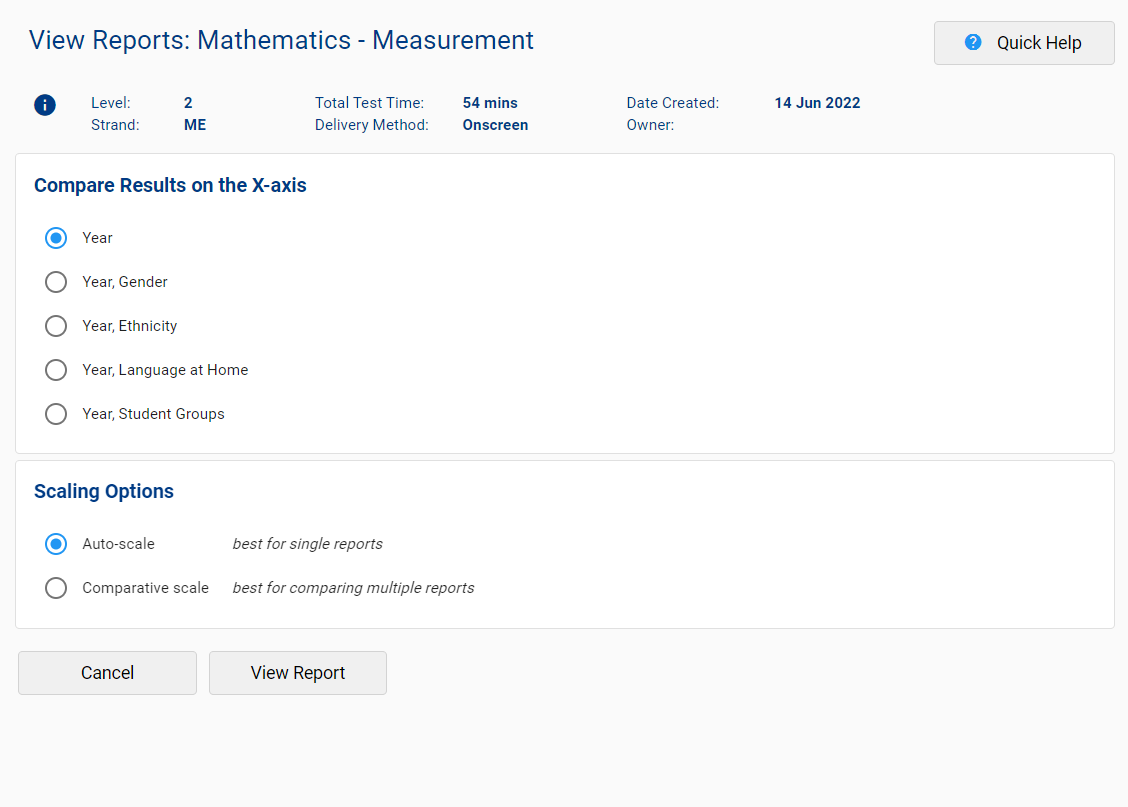Image resolution: width=1128 pixels, height=807 pixels.
Task: Click the 'best for comparing multiple reports' hint
Action: tap(353, 588)
